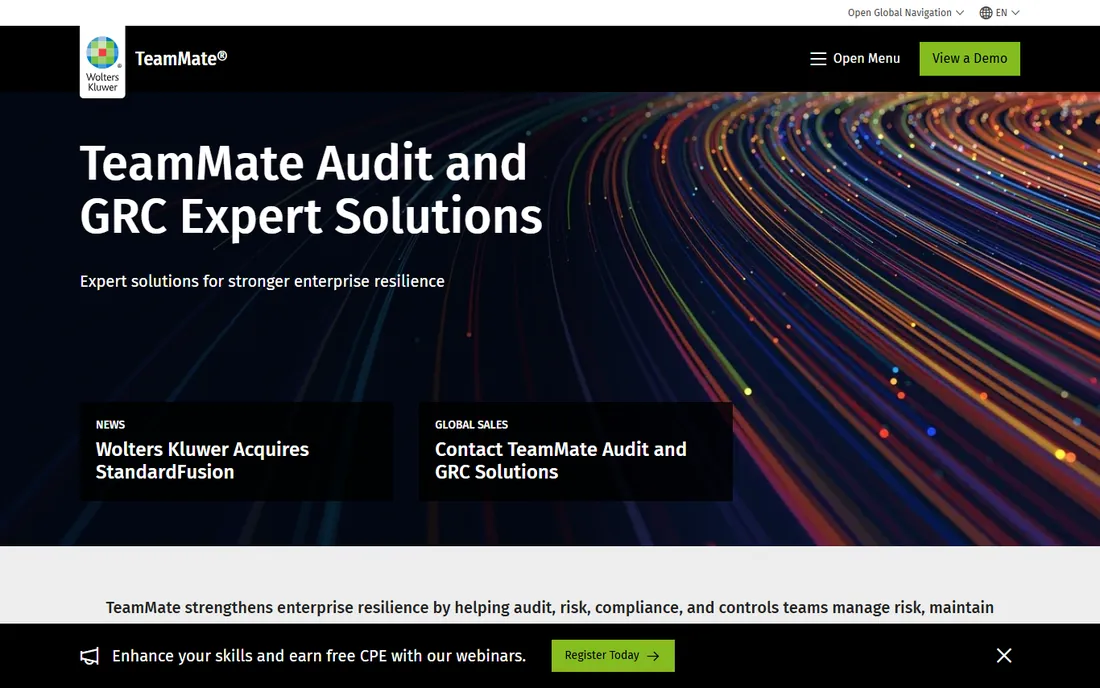Open the EN language dropdown chevron
This screenshot has width=1100, height=688.
(x=1015, y=13)
